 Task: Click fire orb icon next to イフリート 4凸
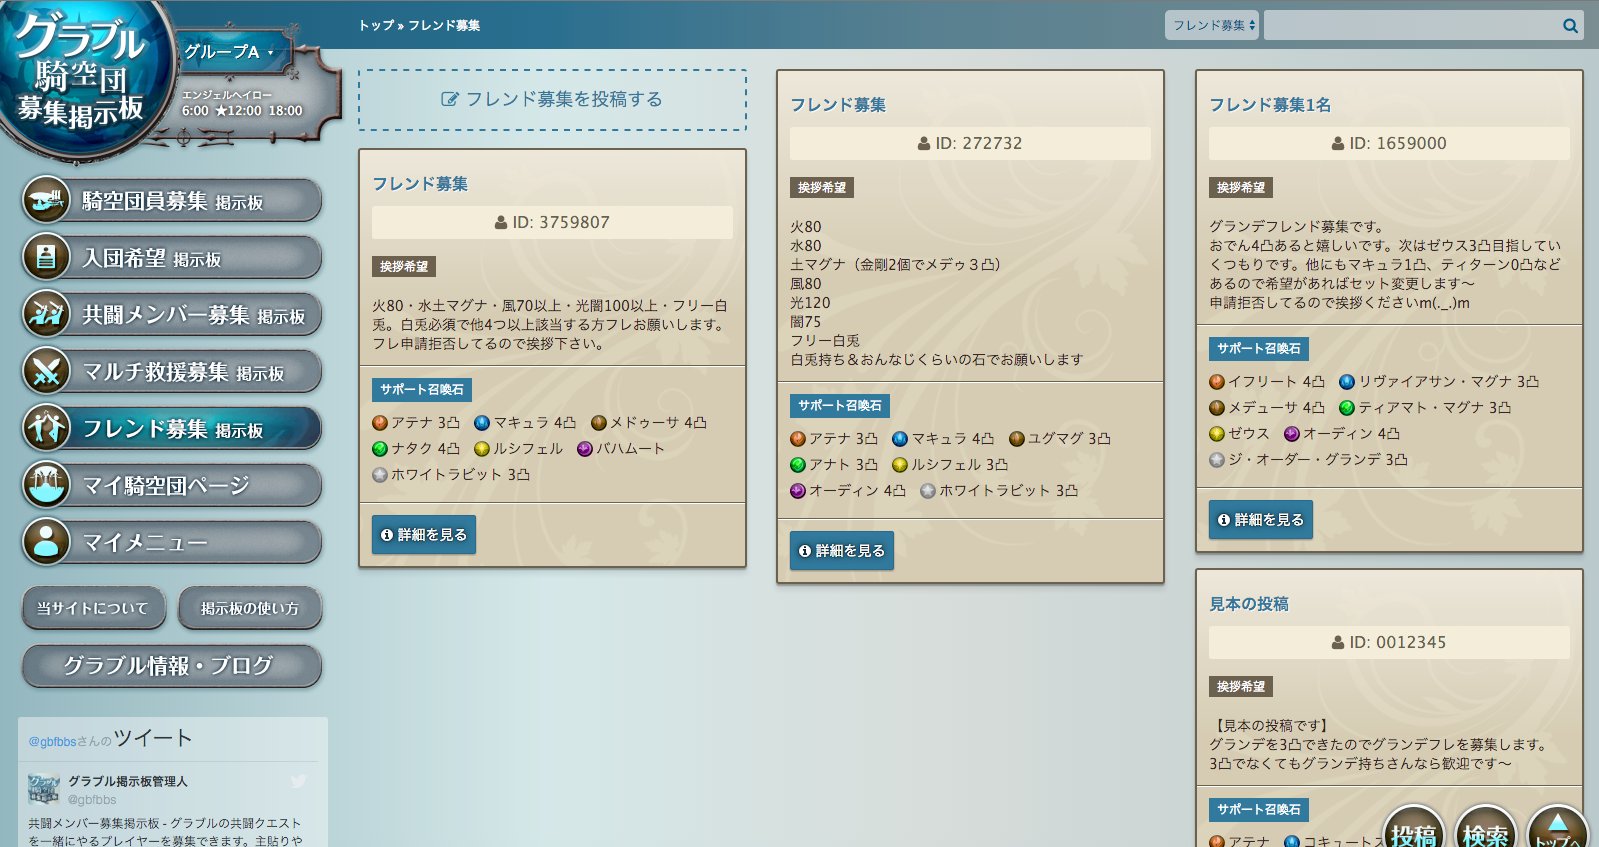click(x=1217, y=382)
